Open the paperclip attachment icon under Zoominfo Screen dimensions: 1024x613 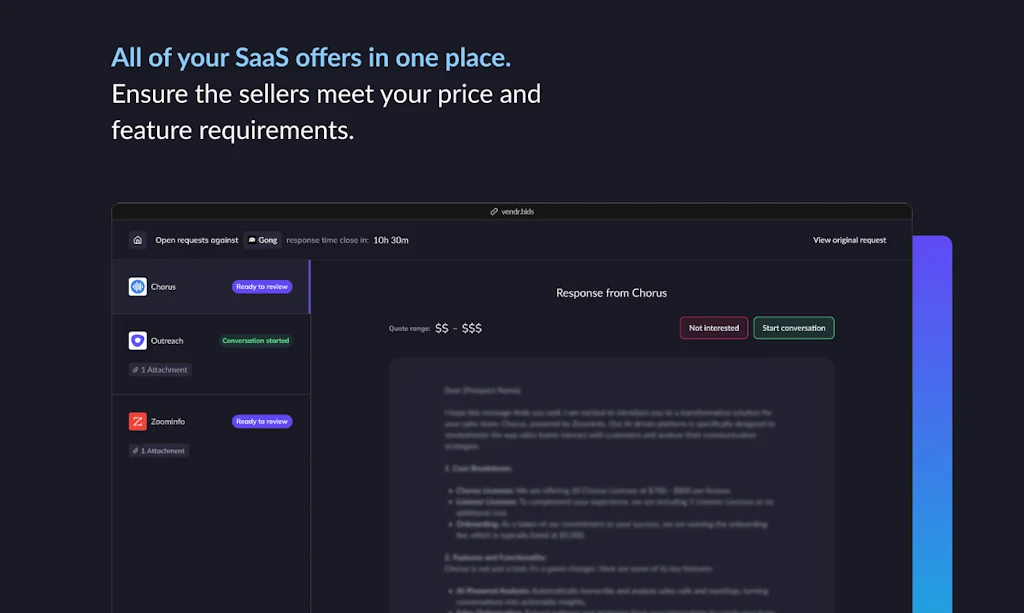click(138, 451)
